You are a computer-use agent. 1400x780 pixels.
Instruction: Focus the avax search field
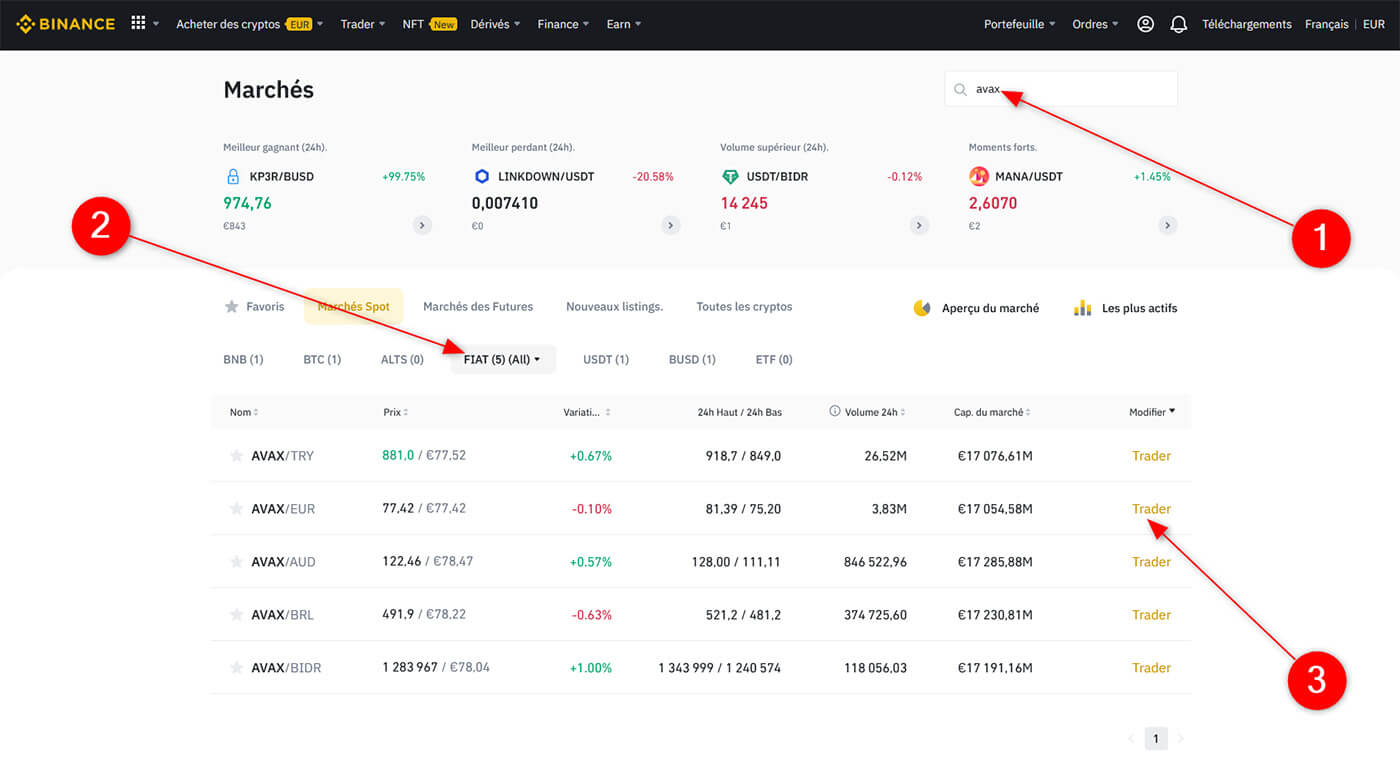click(1061, 89)
